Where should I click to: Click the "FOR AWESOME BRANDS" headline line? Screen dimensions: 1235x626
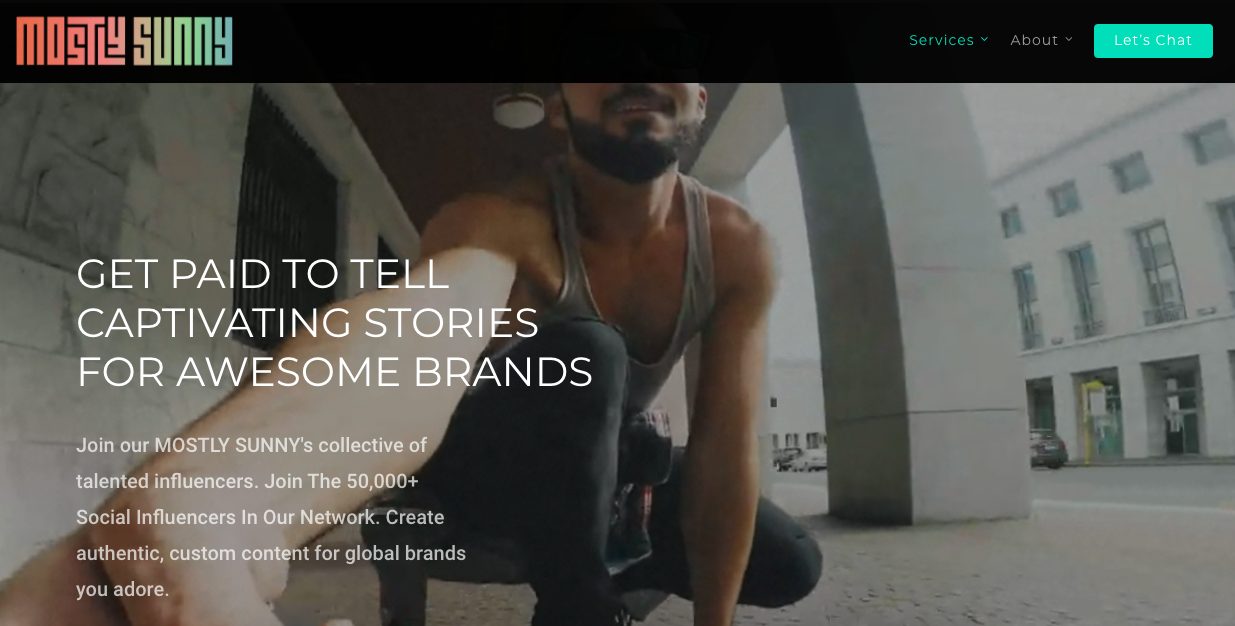click(335, 372)
